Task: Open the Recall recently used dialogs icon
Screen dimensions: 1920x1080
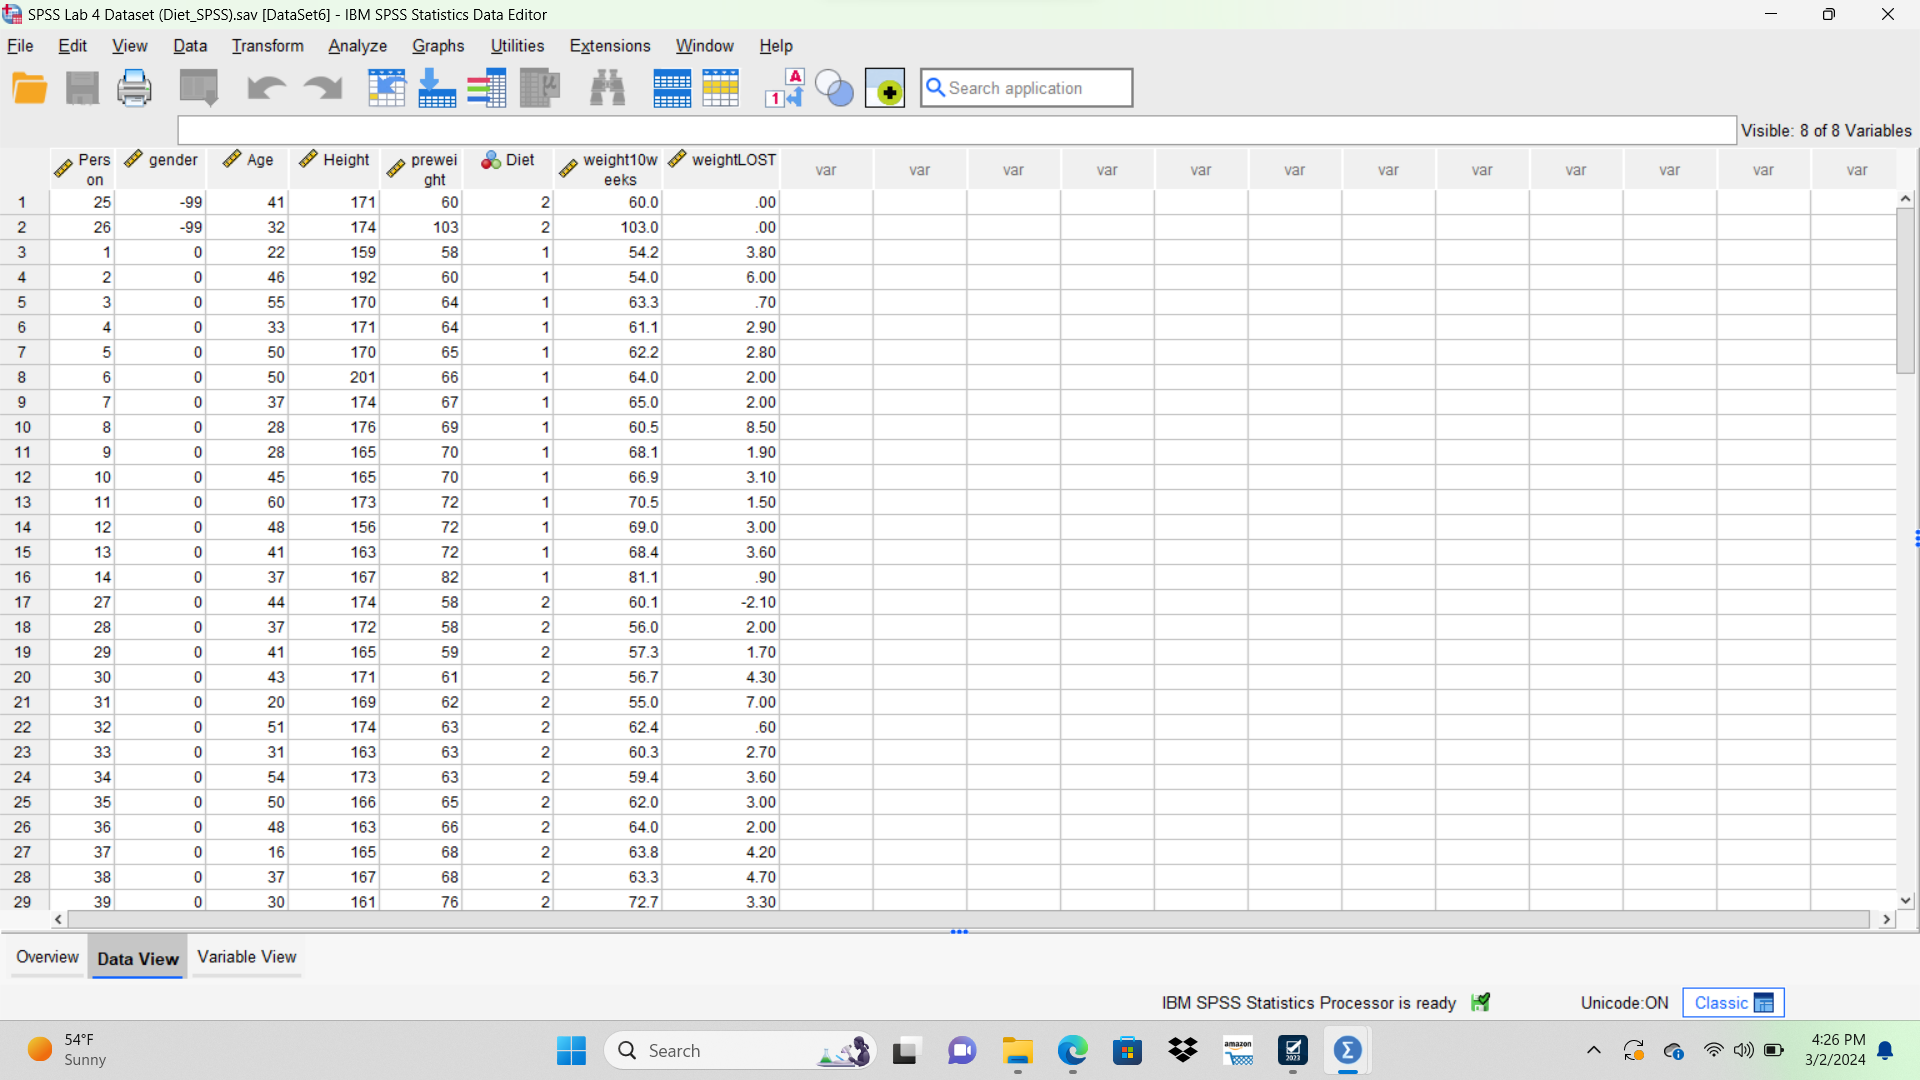Action: click(198, 87)
